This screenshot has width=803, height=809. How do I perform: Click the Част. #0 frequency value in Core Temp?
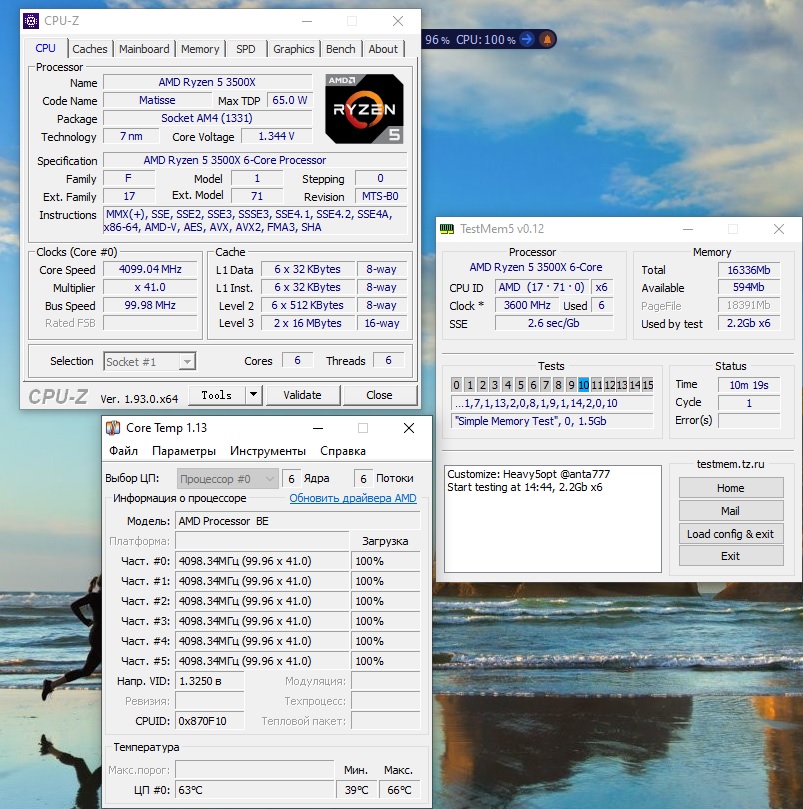tap(262, 561)
